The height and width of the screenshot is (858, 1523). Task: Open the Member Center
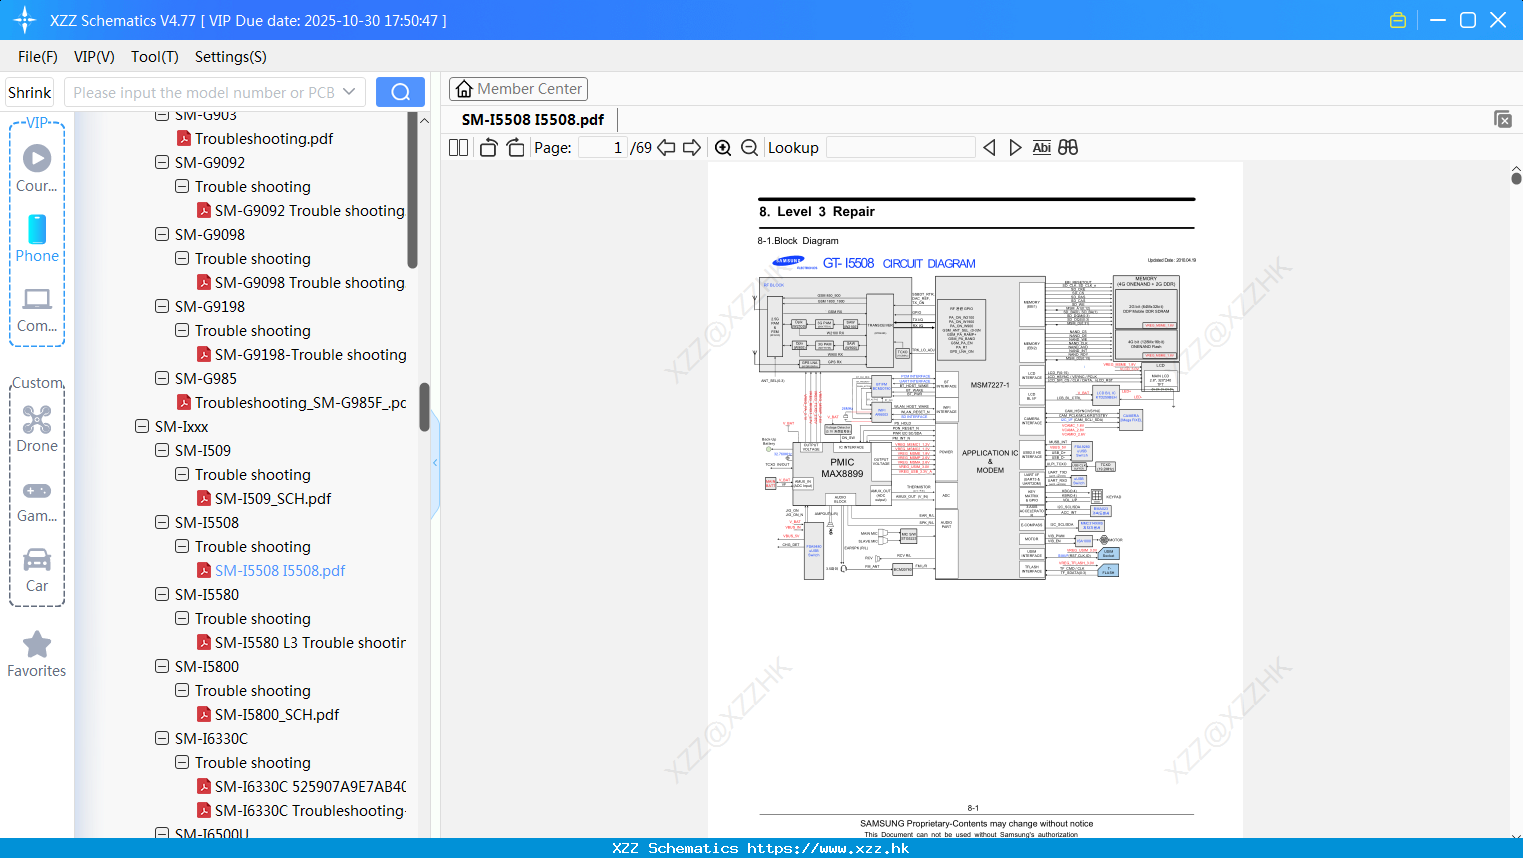518,89
